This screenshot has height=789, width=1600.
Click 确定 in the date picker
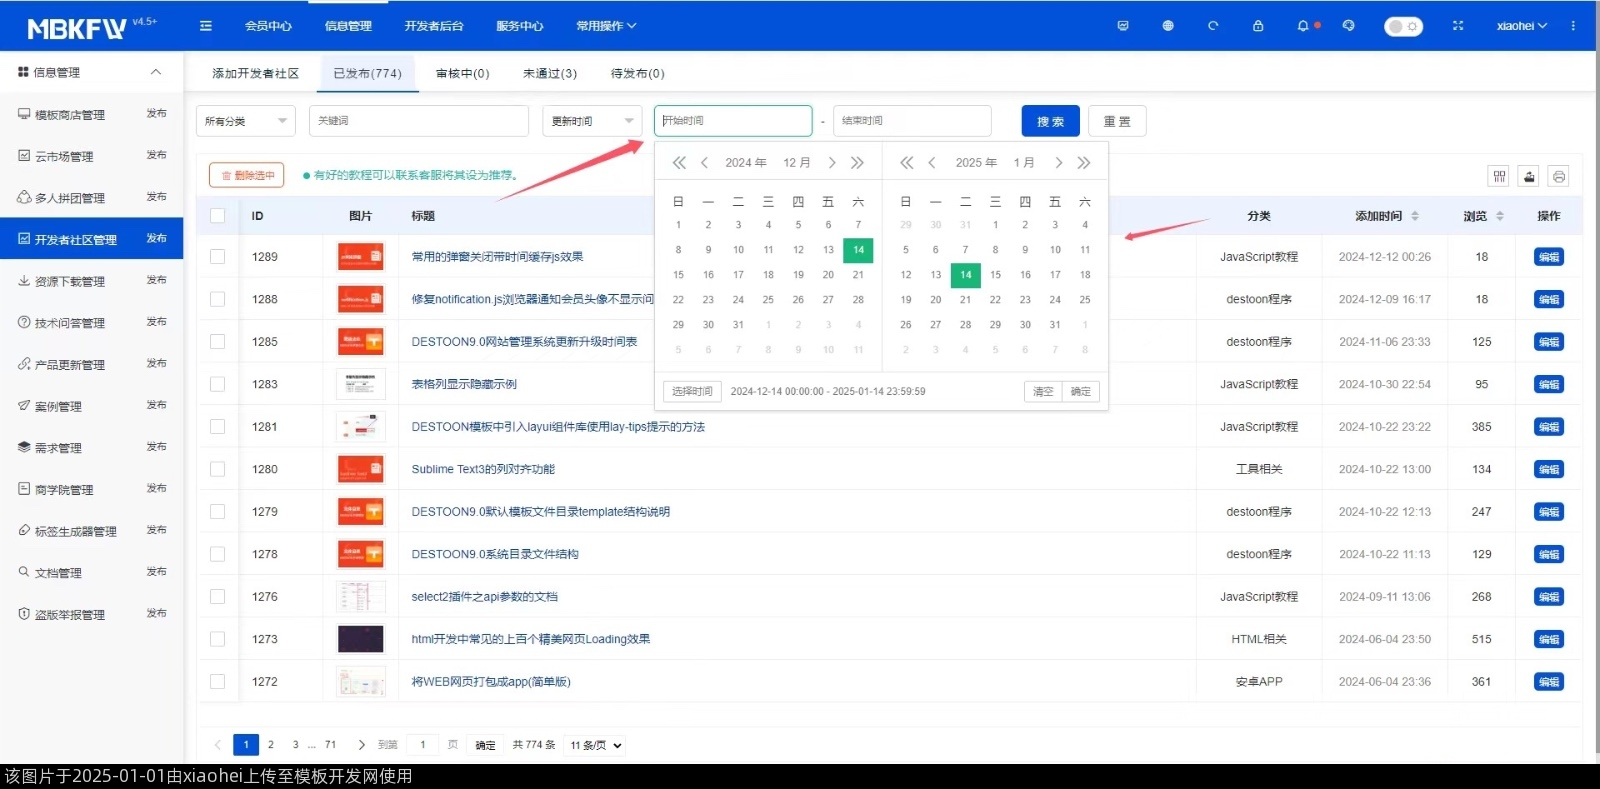[1081, 391]
